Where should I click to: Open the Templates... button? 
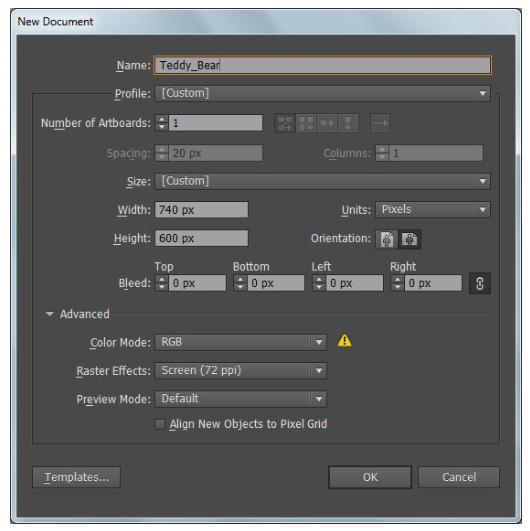(x=77, y=477)
